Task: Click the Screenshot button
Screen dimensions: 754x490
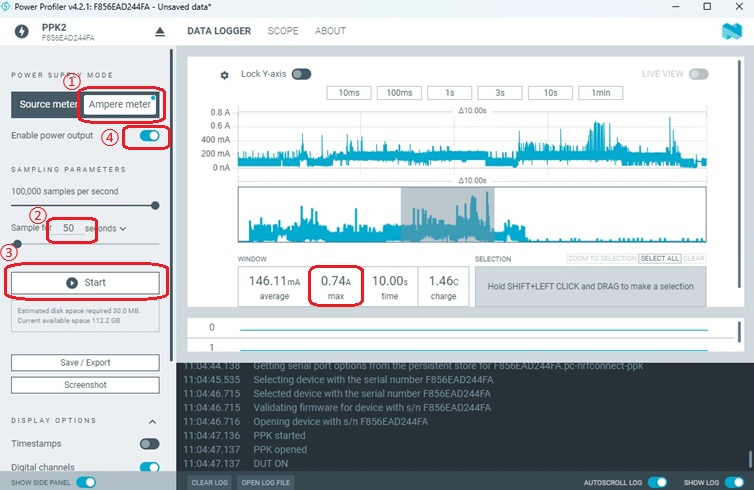Action: tap(85, 385)
